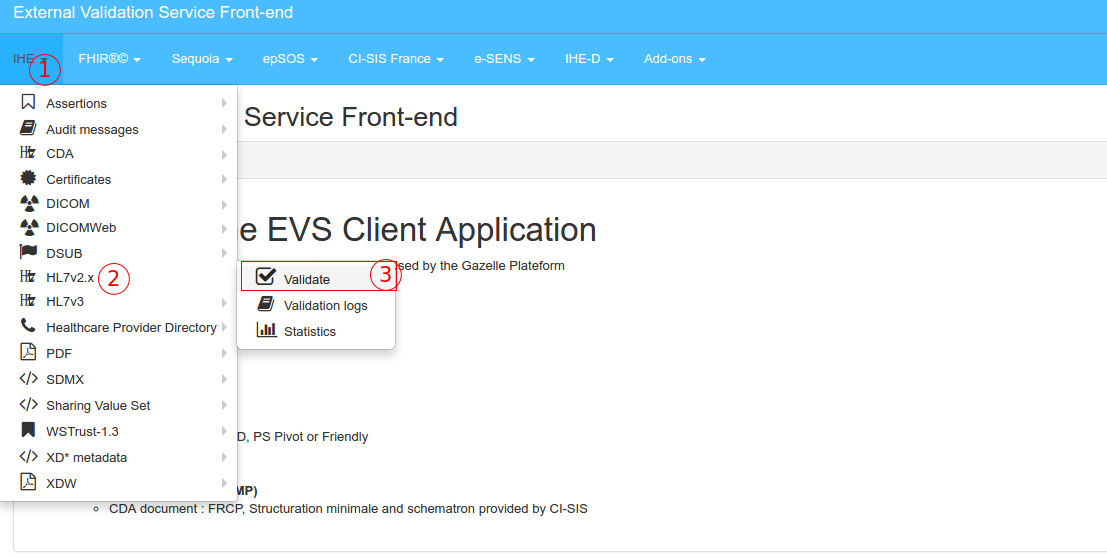Select Sharing Value Set menu item
Image resolution: width=1107 pixels, height=558 pixels.
pos(98,405)
